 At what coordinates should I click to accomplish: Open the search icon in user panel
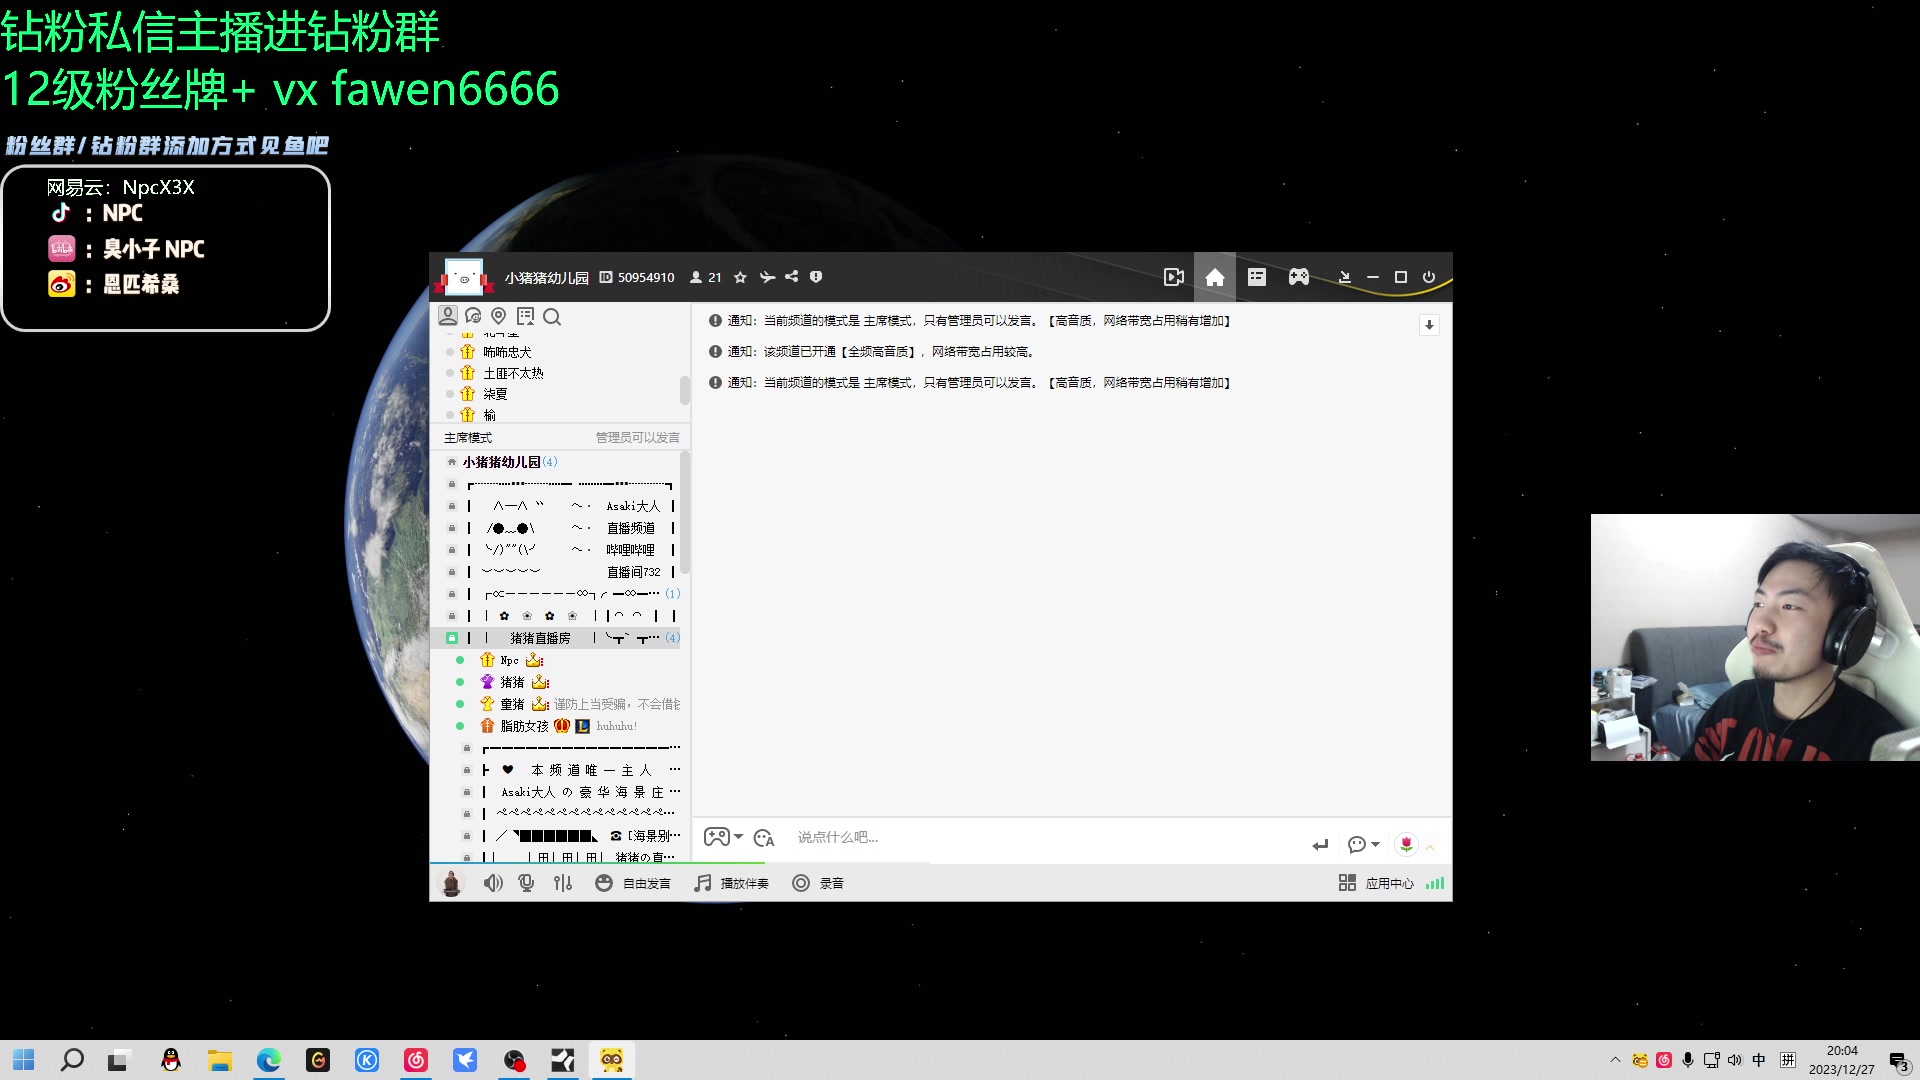(552, 317)
